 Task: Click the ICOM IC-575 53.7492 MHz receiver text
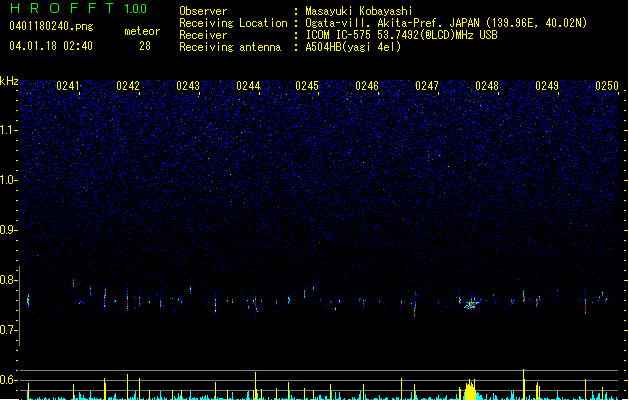pos(401,35)
